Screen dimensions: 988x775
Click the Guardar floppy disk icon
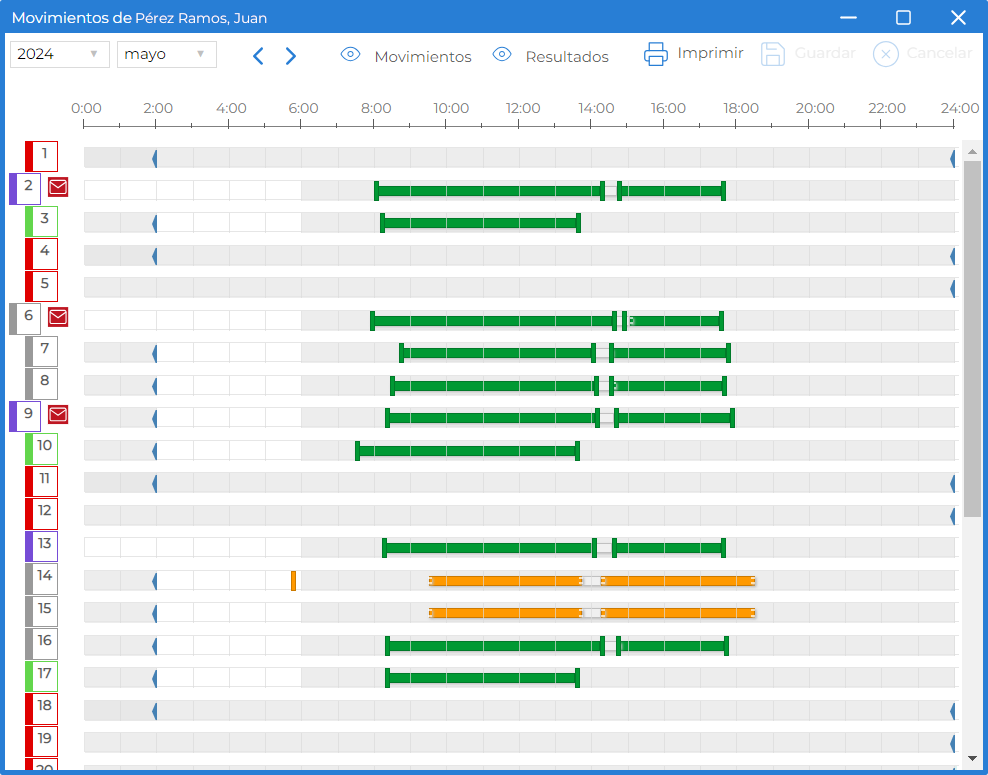click(x=773, y=54)
